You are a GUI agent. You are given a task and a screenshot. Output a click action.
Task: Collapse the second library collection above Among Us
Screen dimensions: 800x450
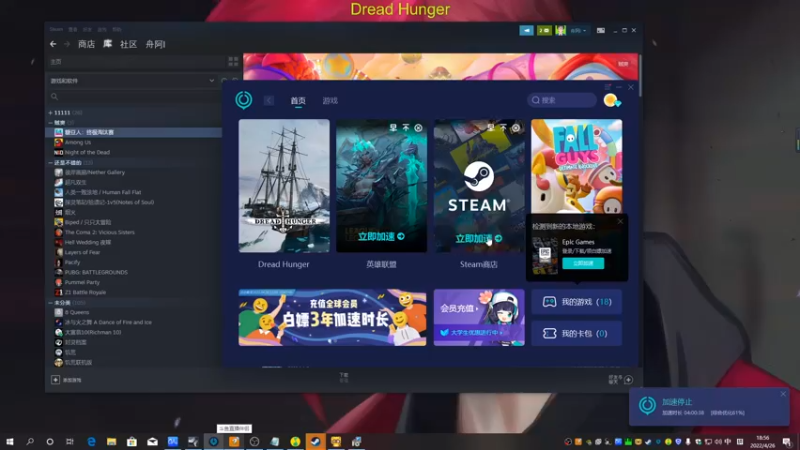[x=50, y=123]
